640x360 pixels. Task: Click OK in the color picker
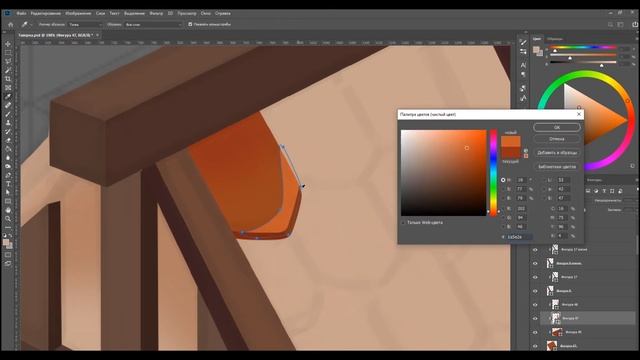point(557,127)
